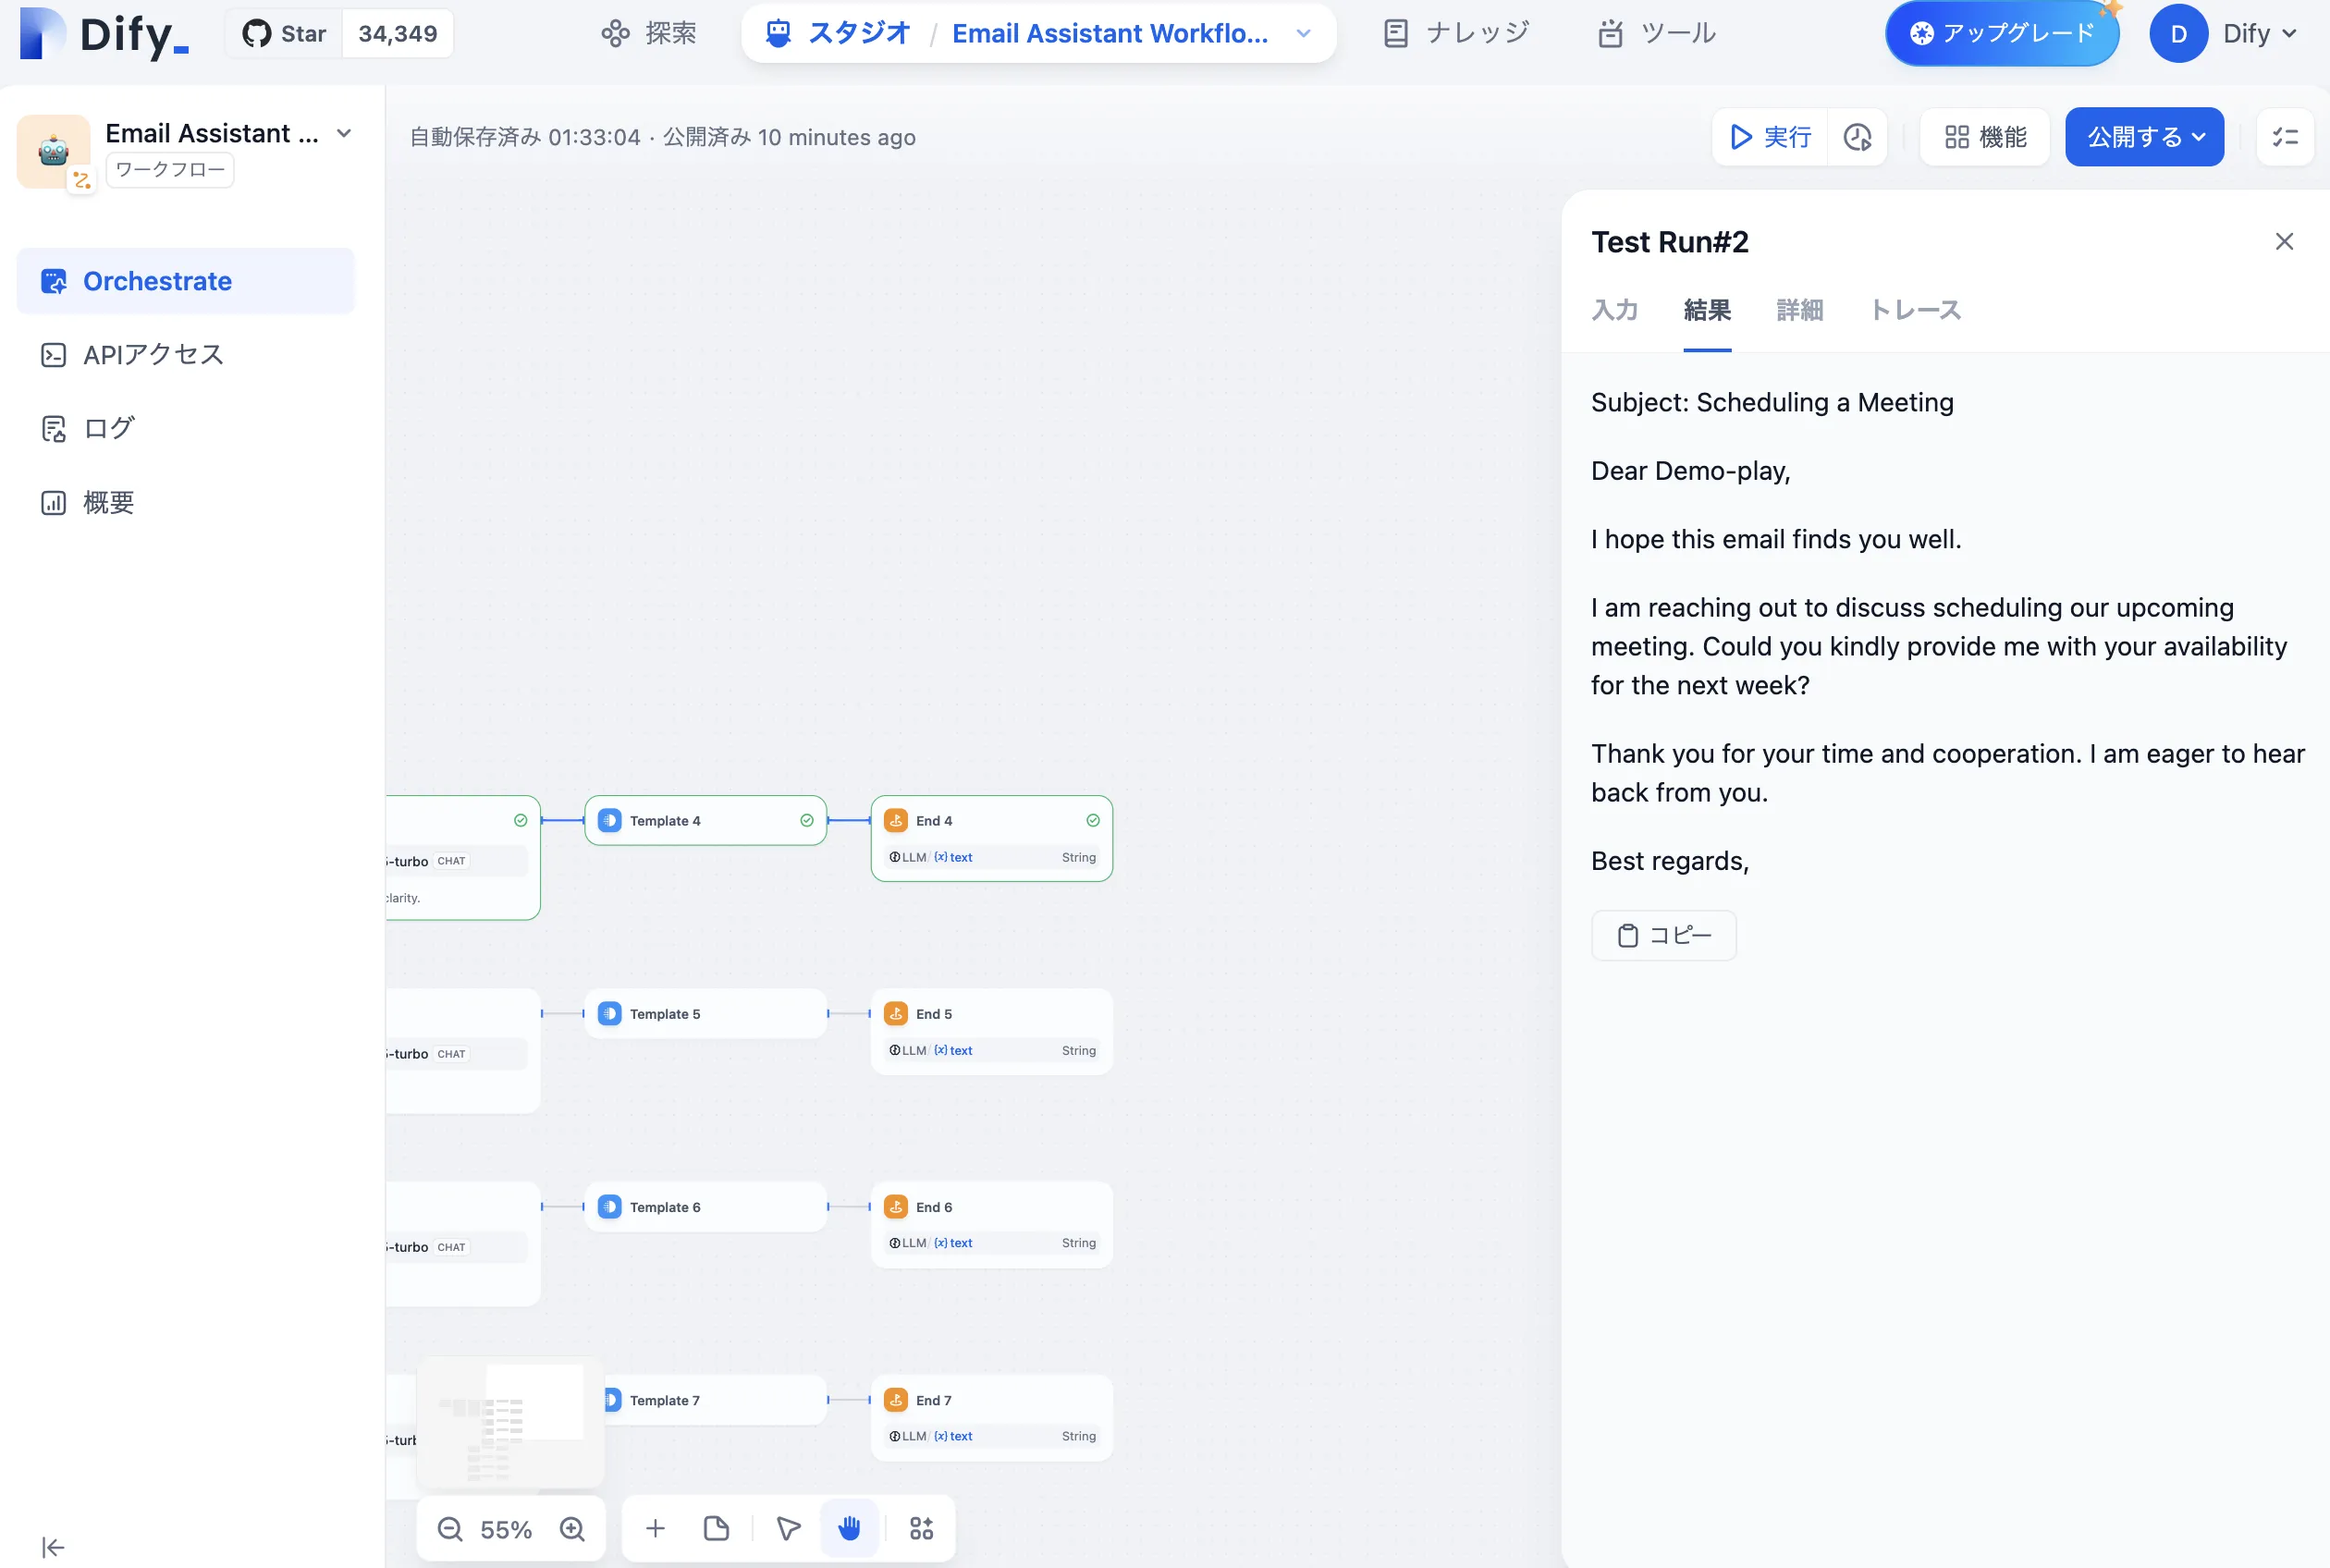
Task: Click the add note icon
Action: [x=716, y=1528]
